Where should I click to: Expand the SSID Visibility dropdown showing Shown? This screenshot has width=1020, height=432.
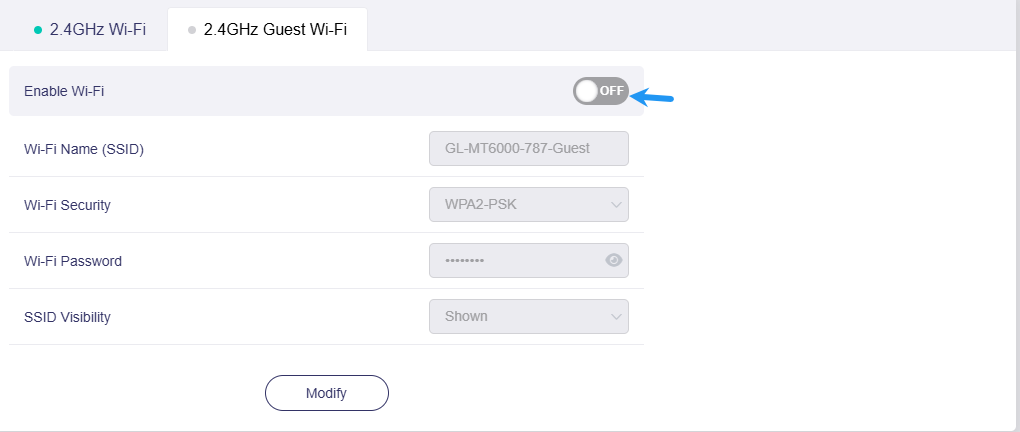[x=528, y=317]
